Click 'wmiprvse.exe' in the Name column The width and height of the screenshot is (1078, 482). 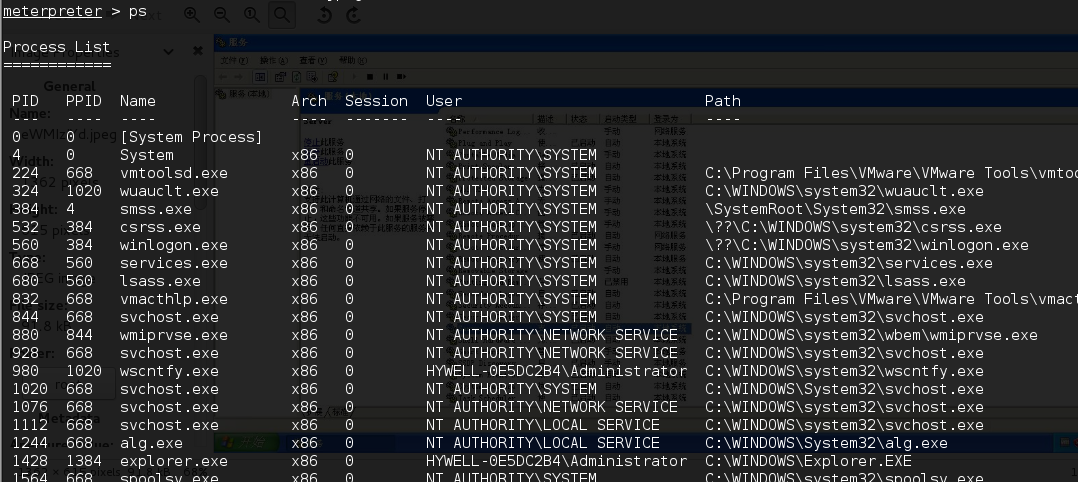[173, 335]
